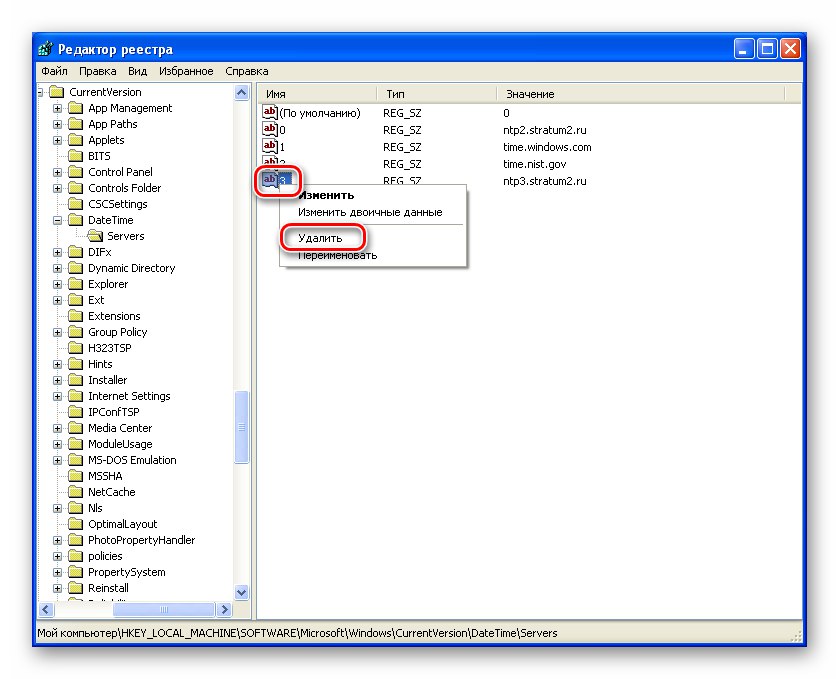
Task: Click the CSCSettings folder icon
Action: 75,204
